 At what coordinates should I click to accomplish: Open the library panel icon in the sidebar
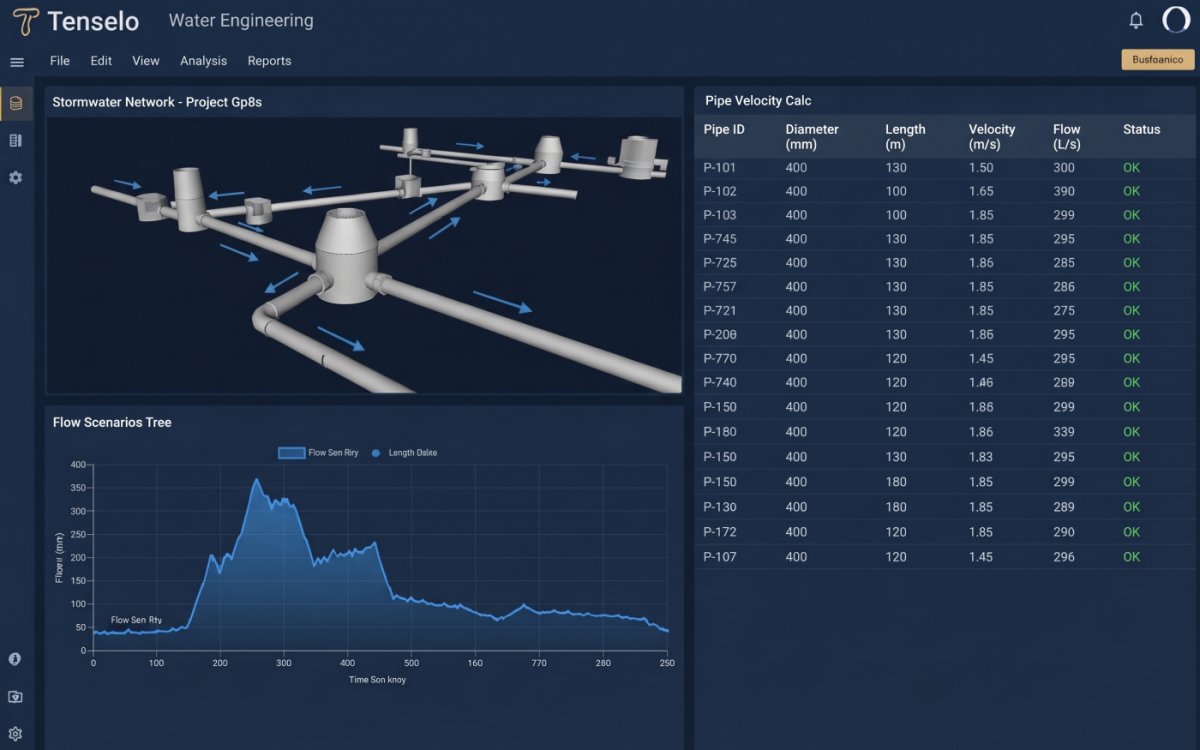pyautogui.click(x=15, y=140)
